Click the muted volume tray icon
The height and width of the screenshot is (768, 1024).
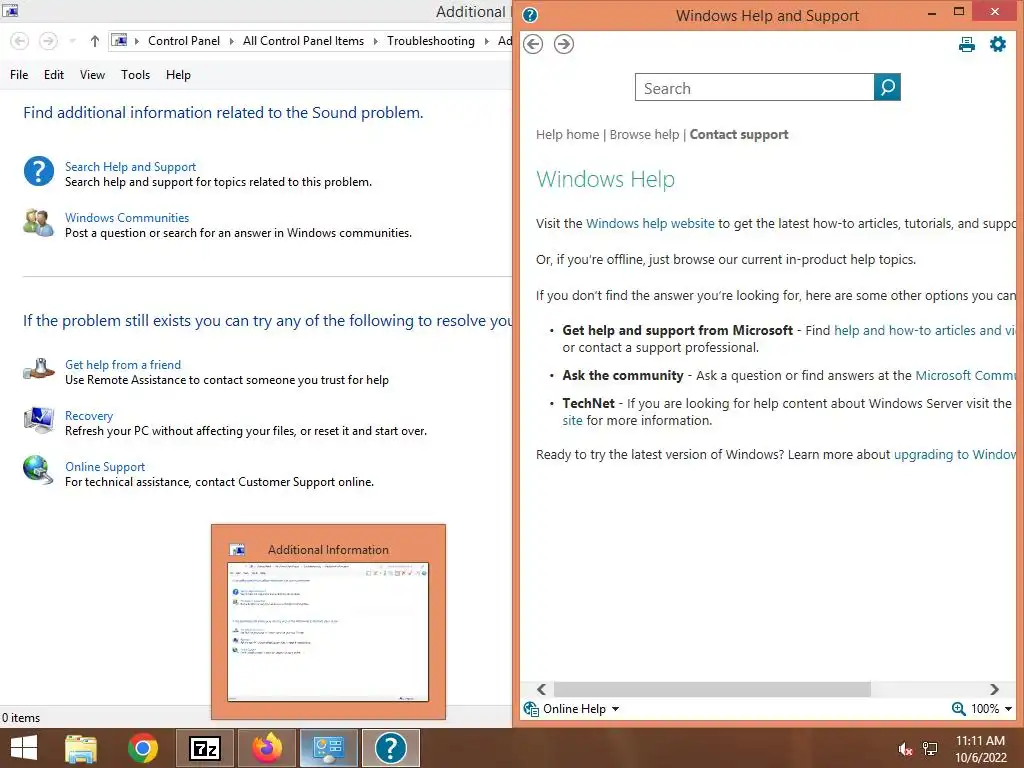coord(905,749)
